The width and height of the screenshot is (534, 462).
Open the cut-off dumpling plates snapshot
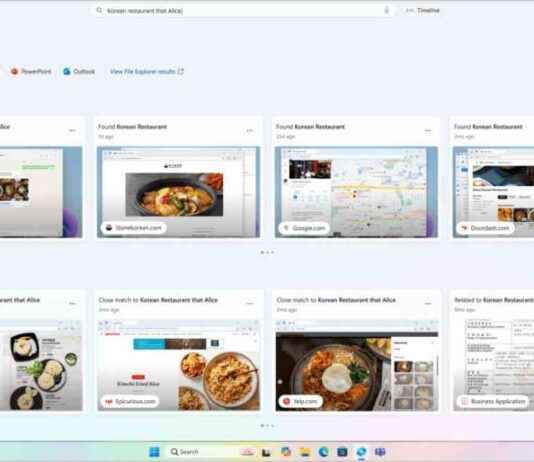41,365
